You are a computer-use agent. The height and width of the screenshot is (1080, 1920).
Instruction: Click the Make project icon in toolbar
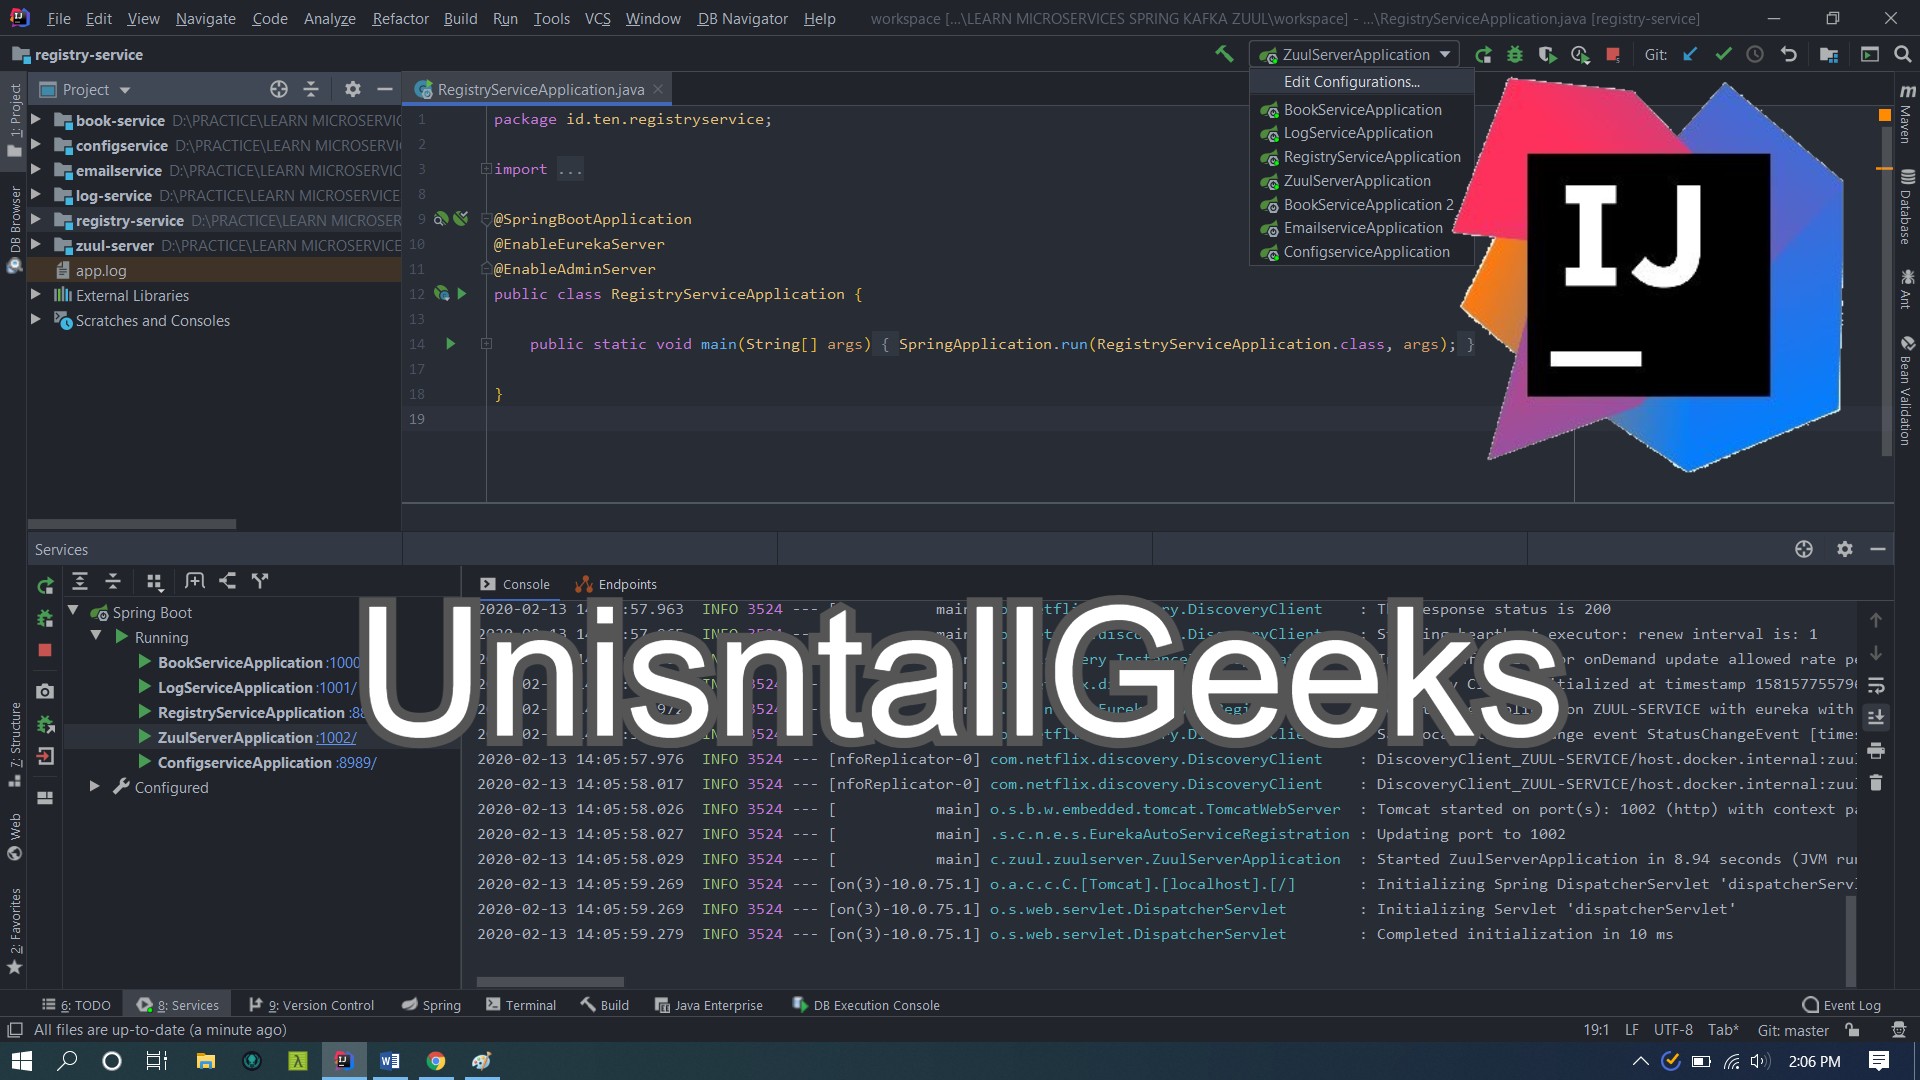1225,54
